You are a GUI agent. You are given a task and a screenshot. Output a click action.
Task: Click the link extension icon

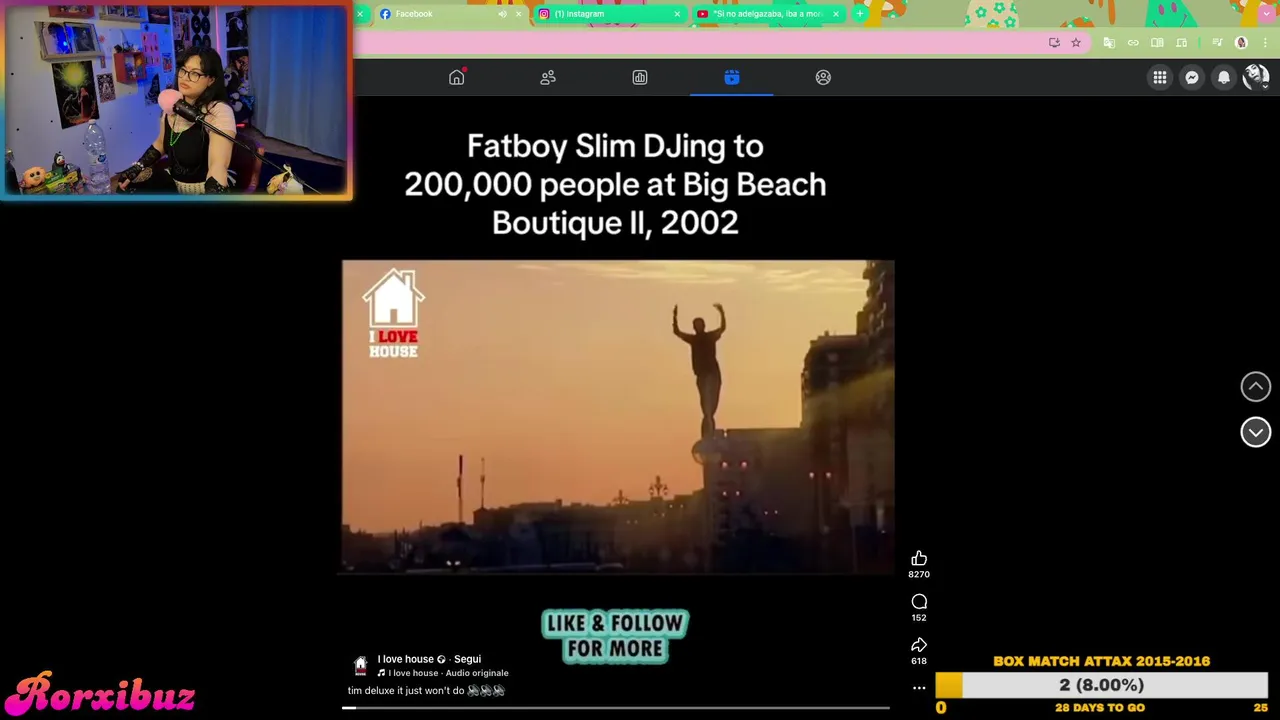1133,43
